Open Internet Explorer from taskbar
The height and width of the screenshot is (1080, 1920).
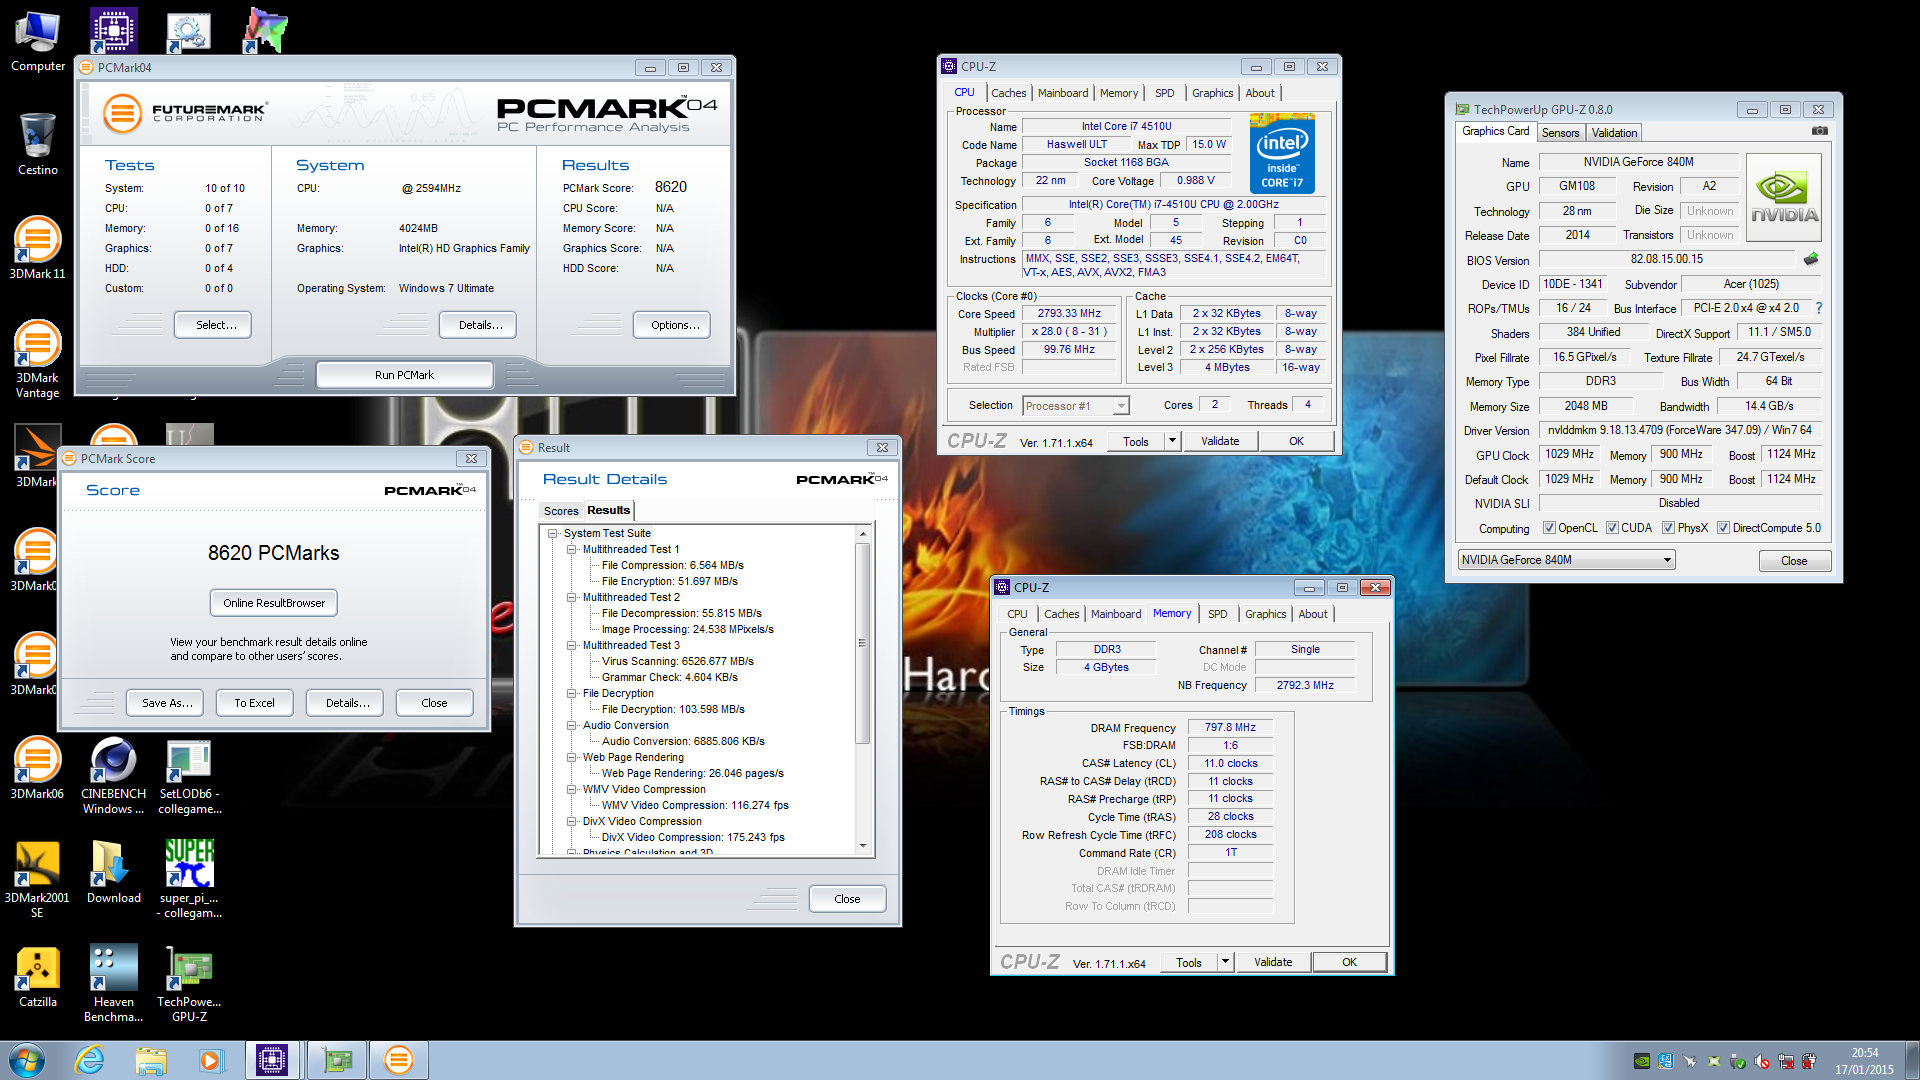(x=90, y=1060)
